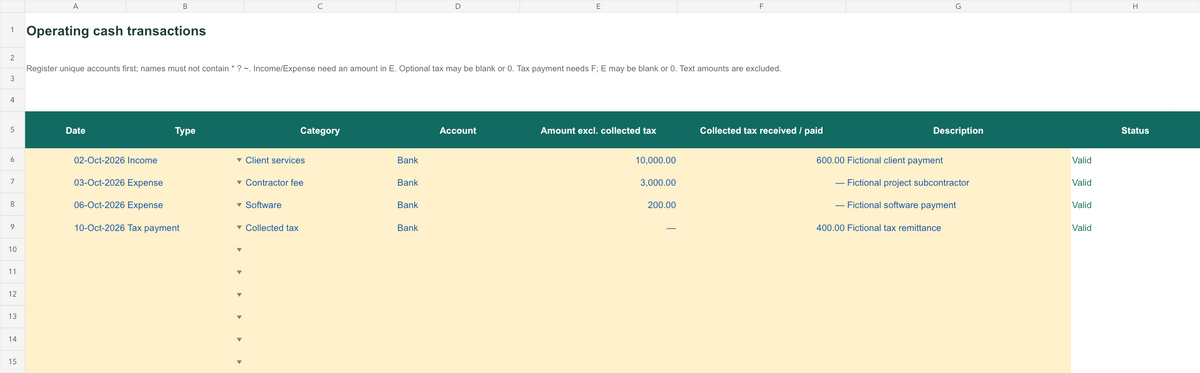Select the date cell '06-Oct-2026'
1200x373 pixels.
point(75,205)
